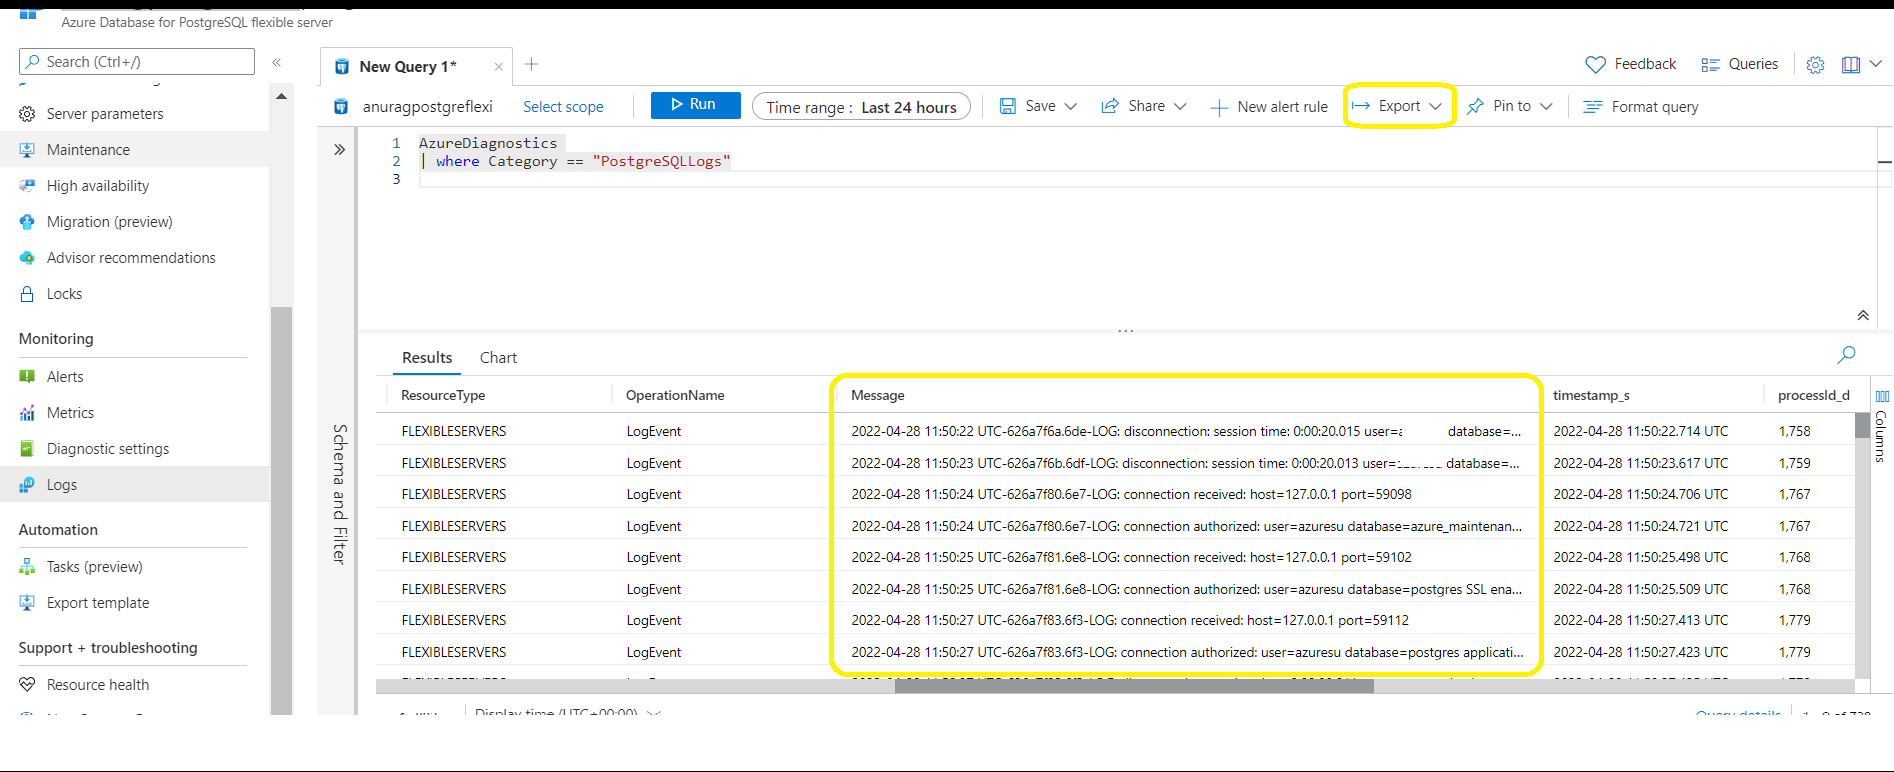Sort by processId_d column header
Screen dimensions: 1894x772
[x=1814, y=396]
